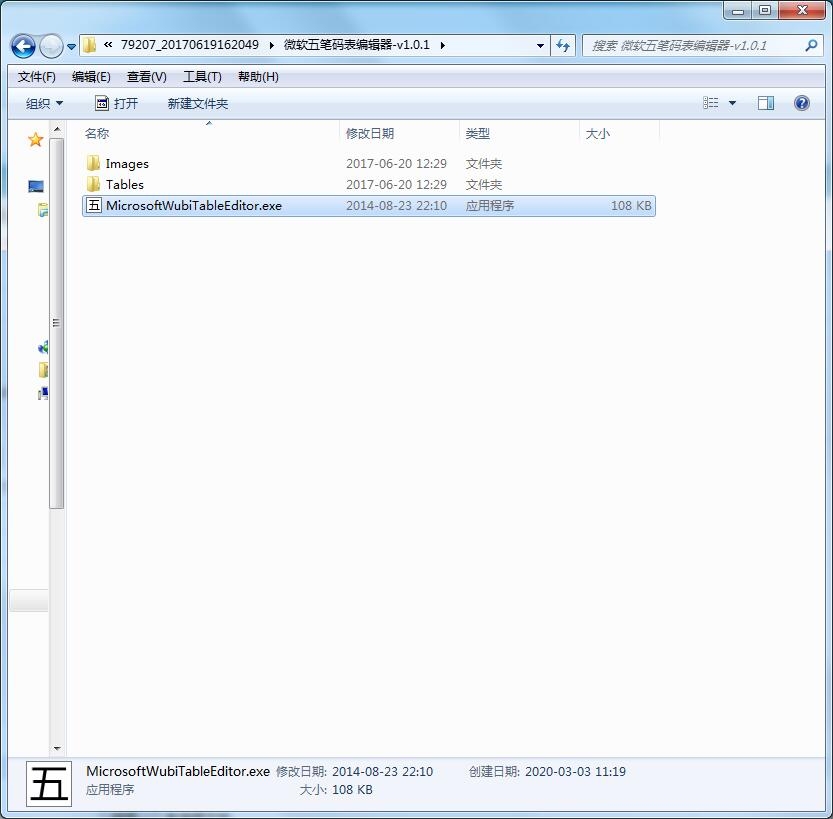Open Help with the question mark icon
This screenshot has width=833, height=819.
(x=802, y=103)
